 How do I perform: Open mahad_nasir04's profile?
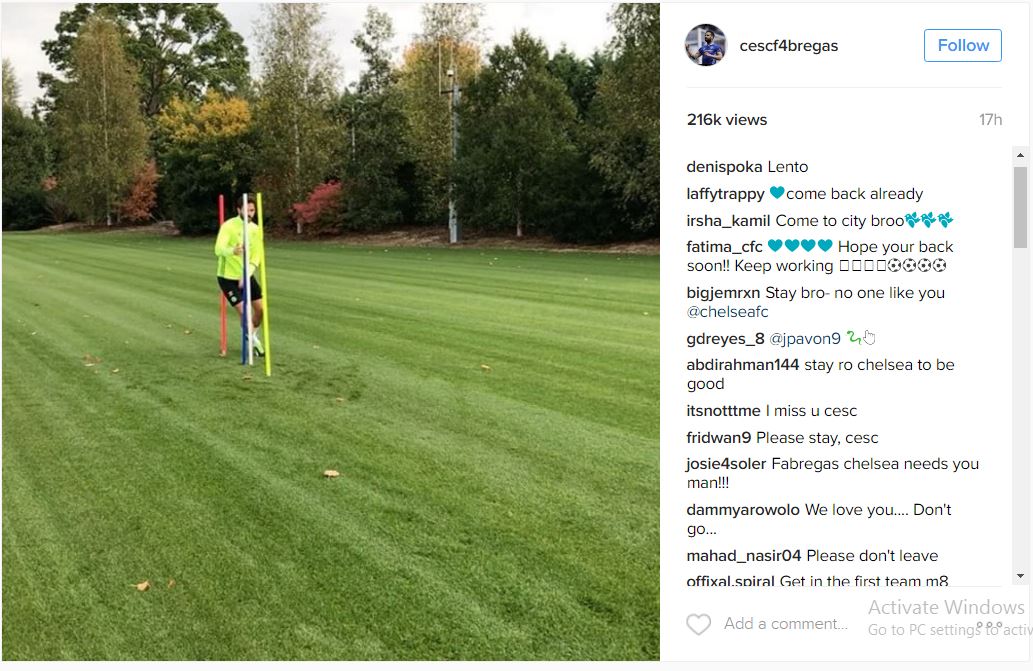coord(744,556)
